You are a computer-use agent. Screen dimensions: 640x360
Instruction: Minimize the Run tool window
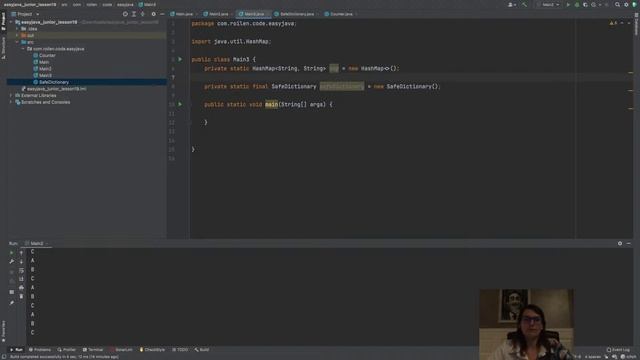(629, 243)
